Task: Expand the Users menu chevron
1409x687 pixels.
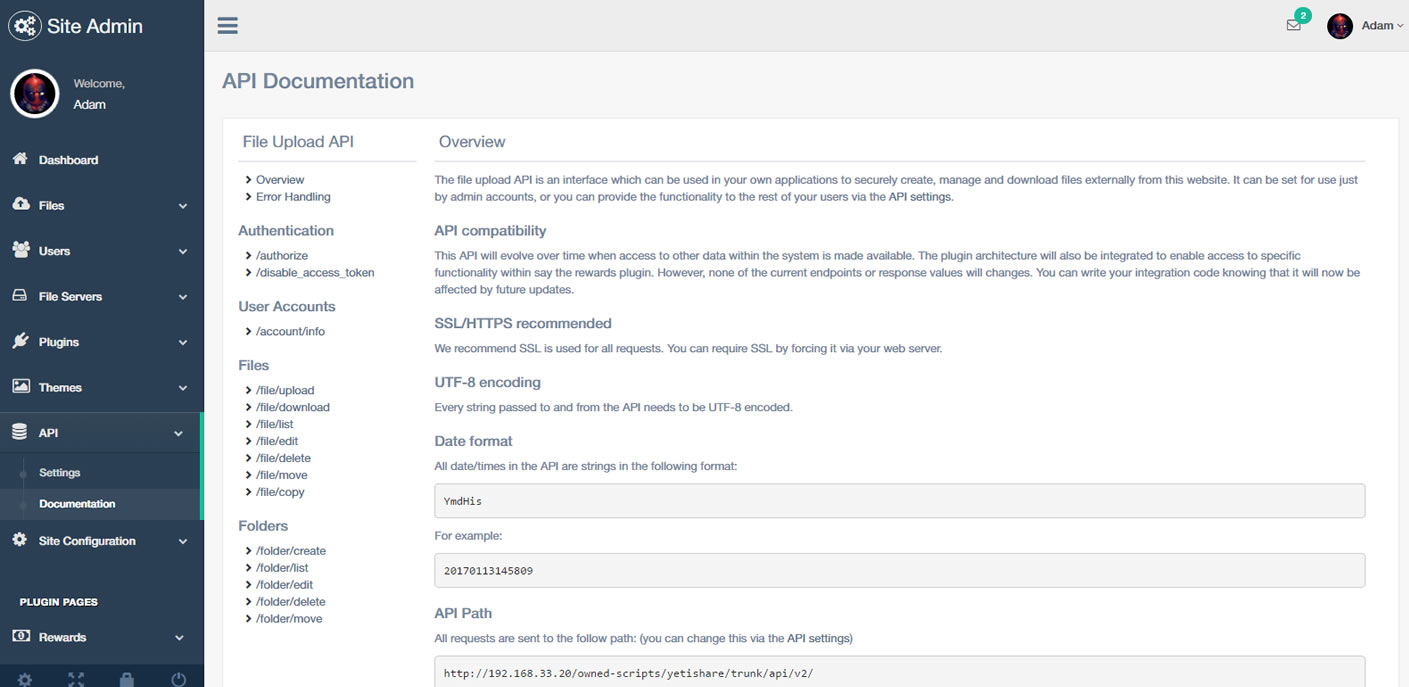Action: [183, 252]
